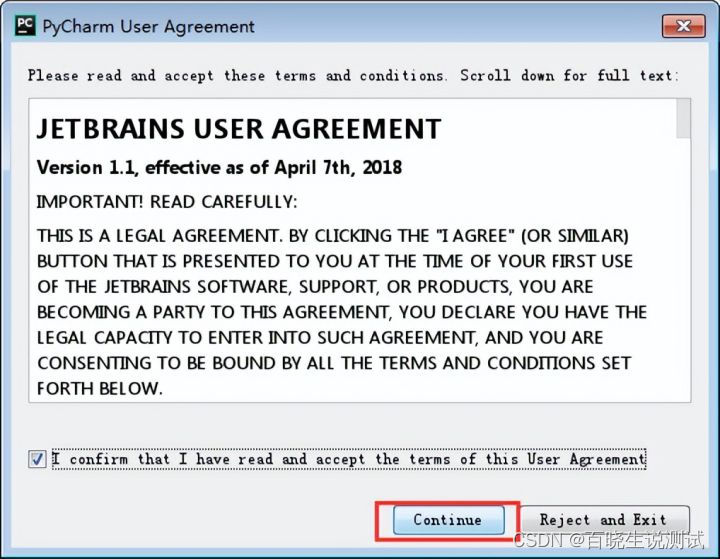Click the agreement text scrollbar thumb

point(683,119)
